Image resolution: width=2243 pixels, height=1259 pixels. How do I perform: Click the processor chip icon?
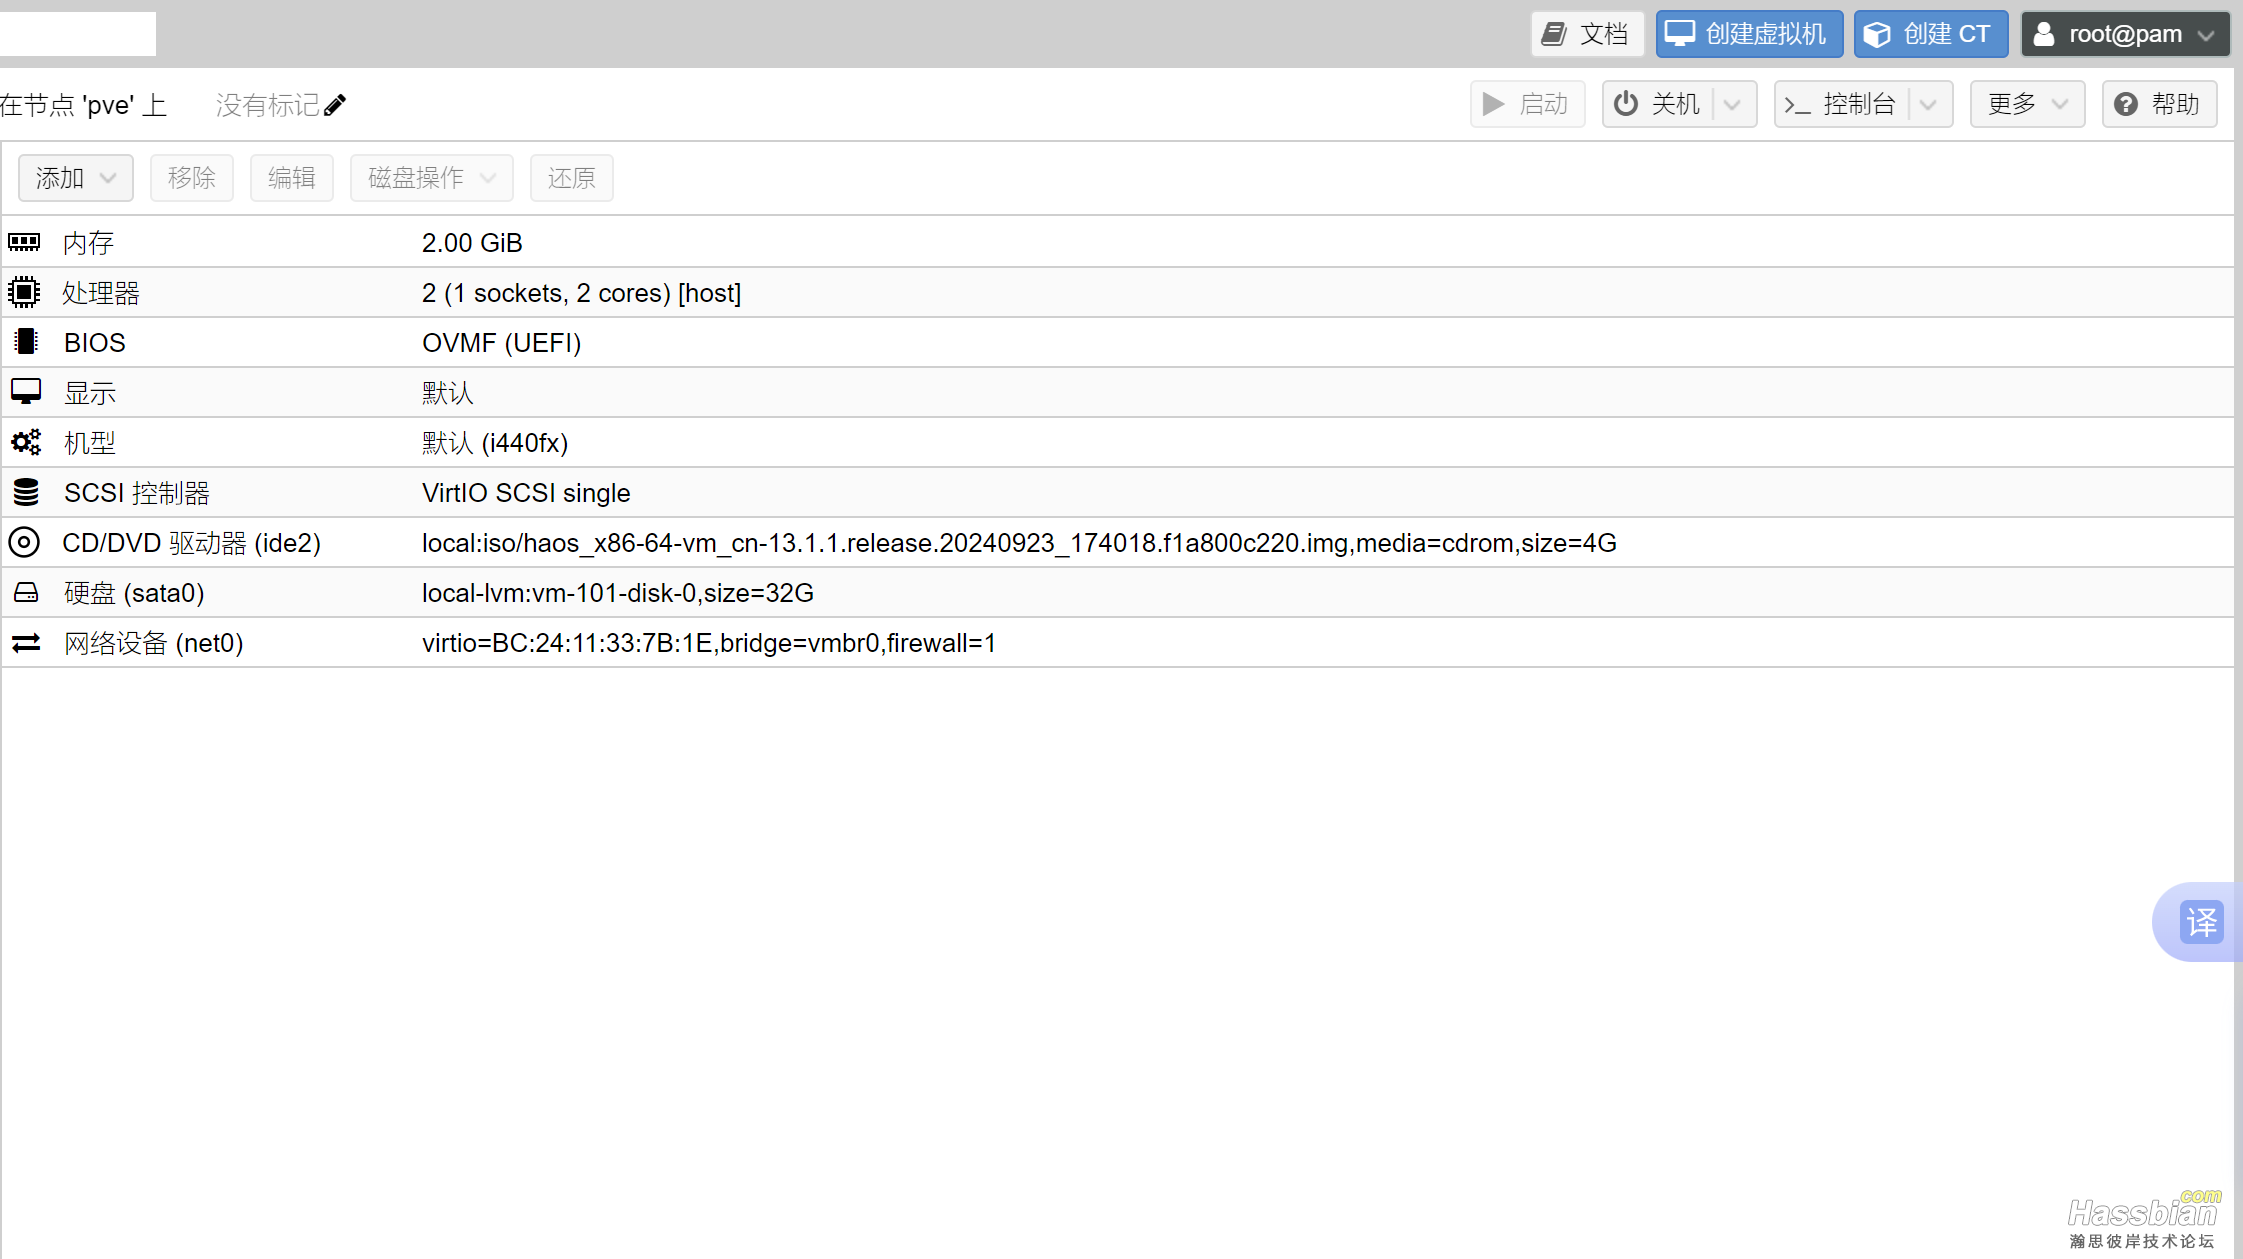pos(24,292)
